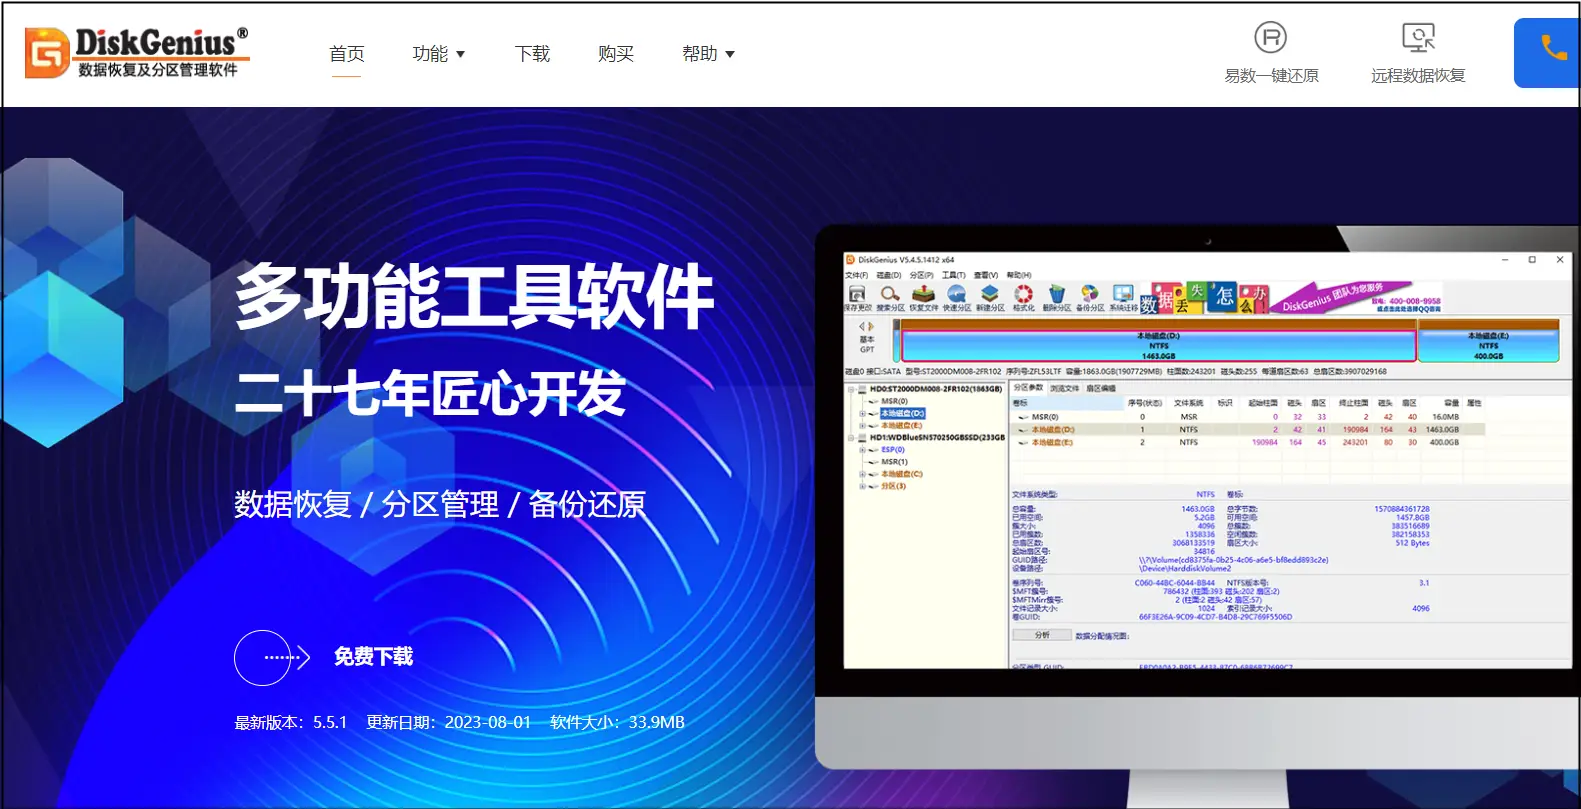
Task: Expand the website 帮助 nav dropdown
Action: (x=708, y=54)
